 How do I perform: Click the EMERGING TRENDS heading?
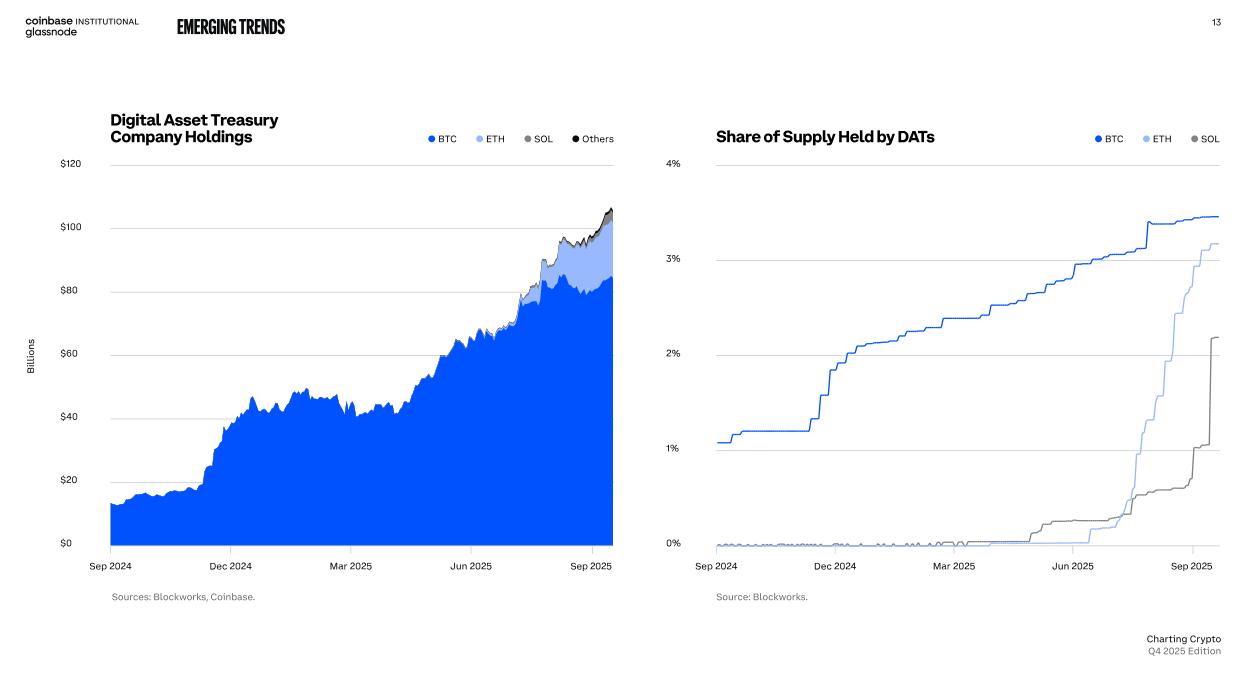tap(231, 27)
